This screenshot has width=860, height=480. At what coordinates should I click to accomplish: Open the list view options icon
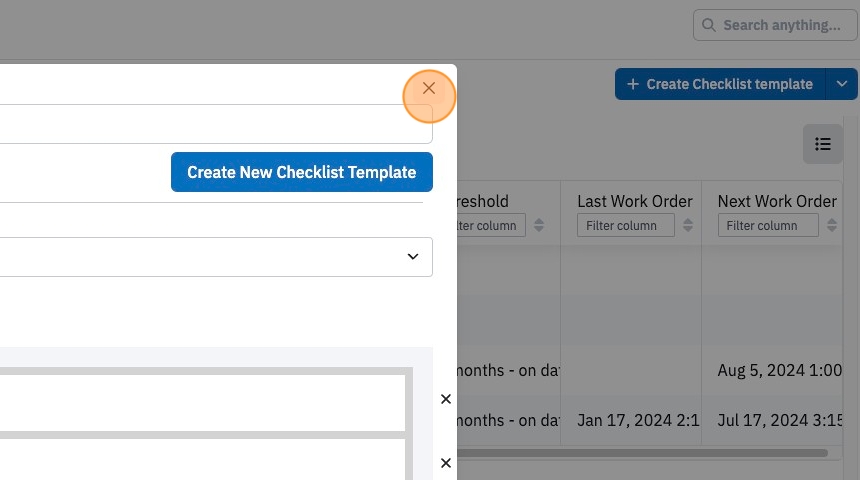(x=823, y=144)
